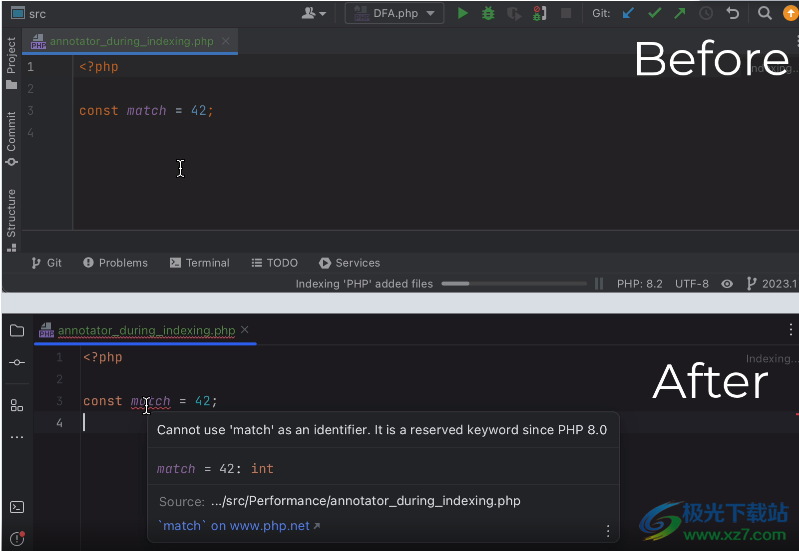The width and height of the screenshot is (799, 551).
Task: Open the Structure tool window stripe button
Action: [11, 220]
